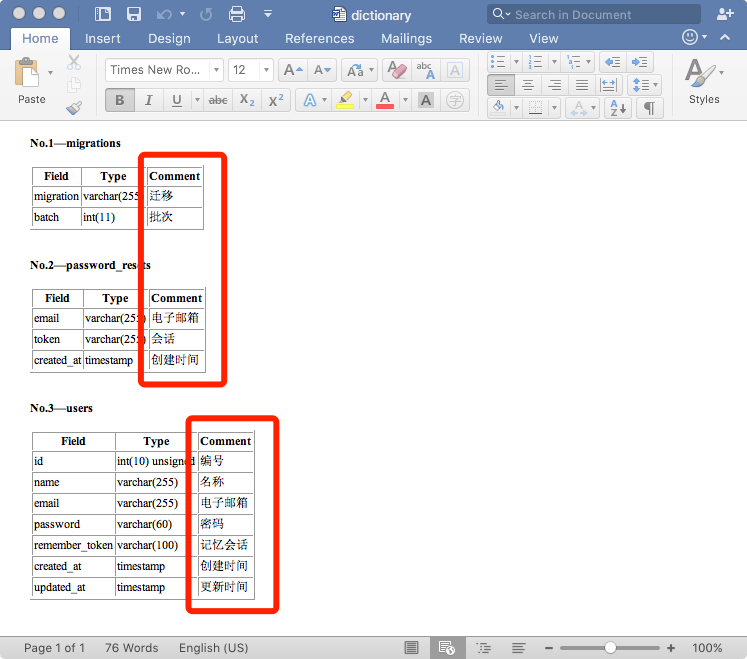Click the Save icon in title bar
Screen dimensions: 747x659
[133, 14]
